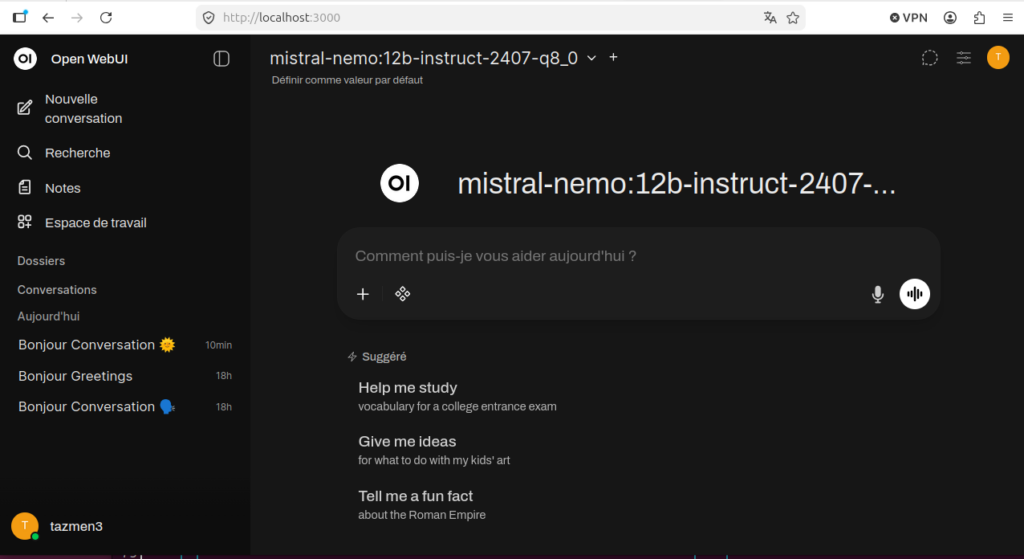Screen dimensions: 1024x559
Task: Open the browser translate page icon
Action: click(x=769, y=18)
